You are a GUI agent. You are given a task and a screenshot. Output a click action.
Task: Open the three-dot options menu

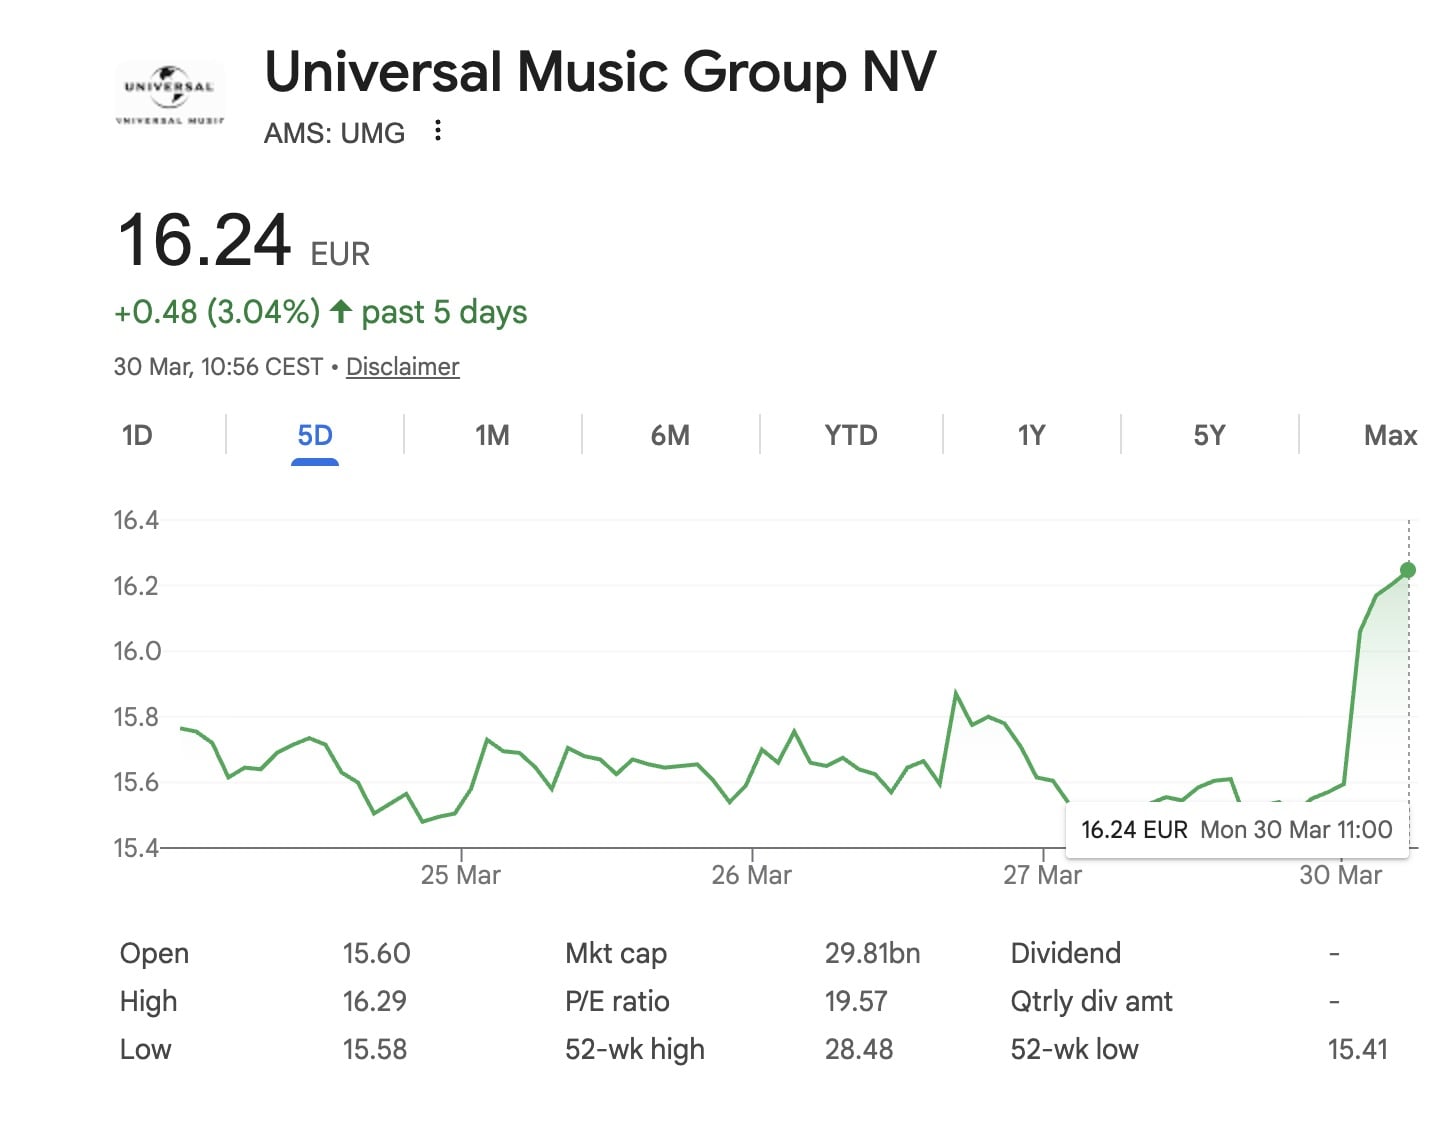click(437, 131)
